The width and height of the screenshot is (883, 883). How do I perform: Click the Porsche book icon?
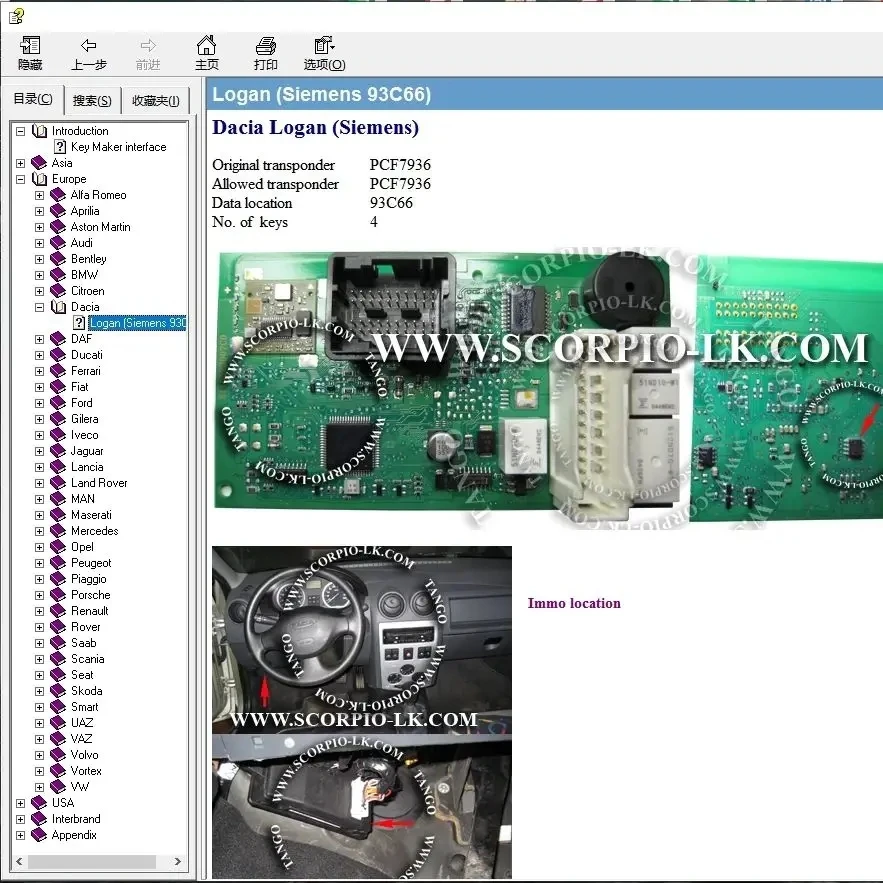[58, 595]
